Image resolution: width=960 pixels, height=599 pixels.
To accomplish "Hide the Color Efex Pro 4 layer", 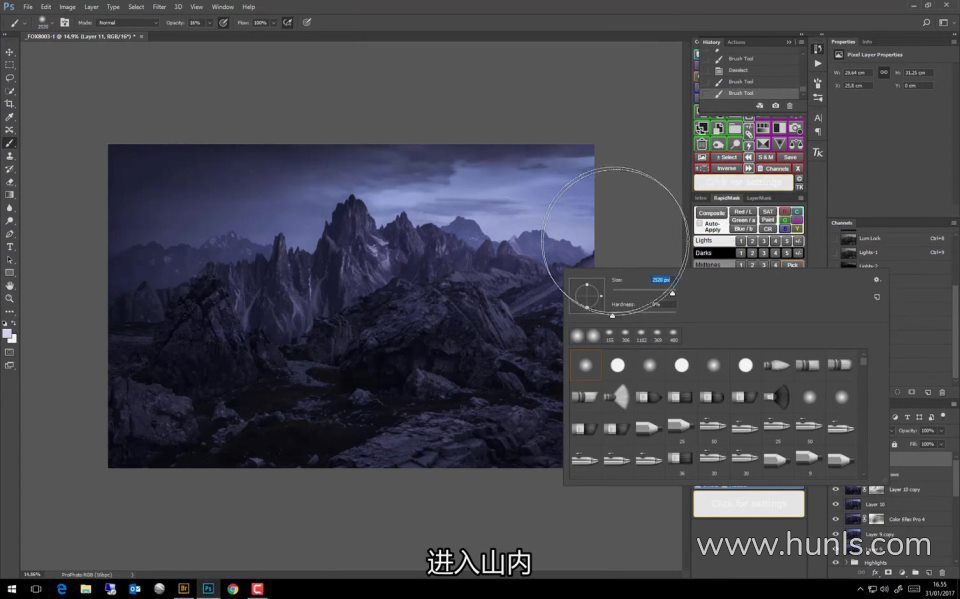I will (x=836, y=519).
